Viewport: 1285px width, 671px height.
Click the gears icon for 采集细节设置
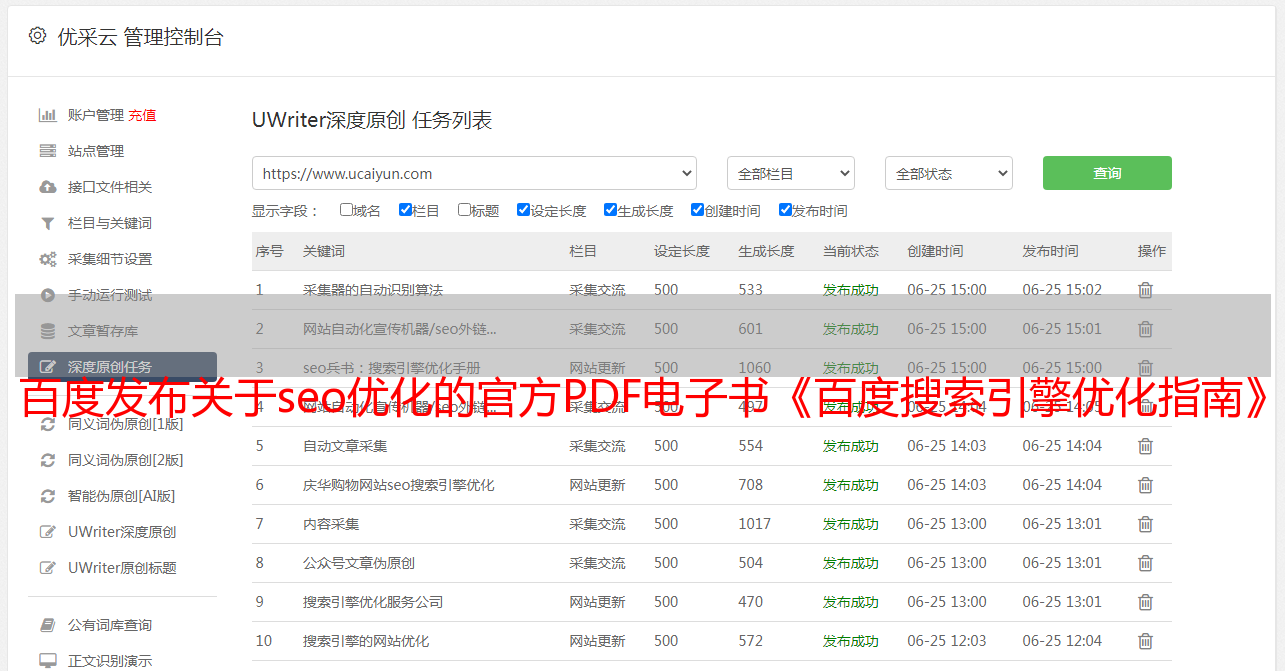47,259
